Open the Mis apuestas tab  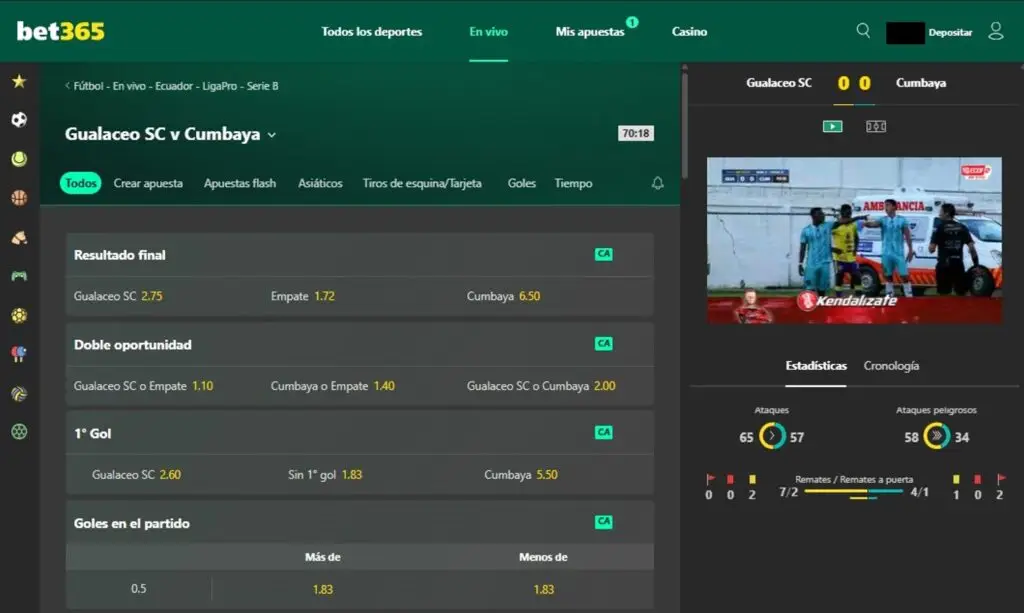[x=590, y=32]
